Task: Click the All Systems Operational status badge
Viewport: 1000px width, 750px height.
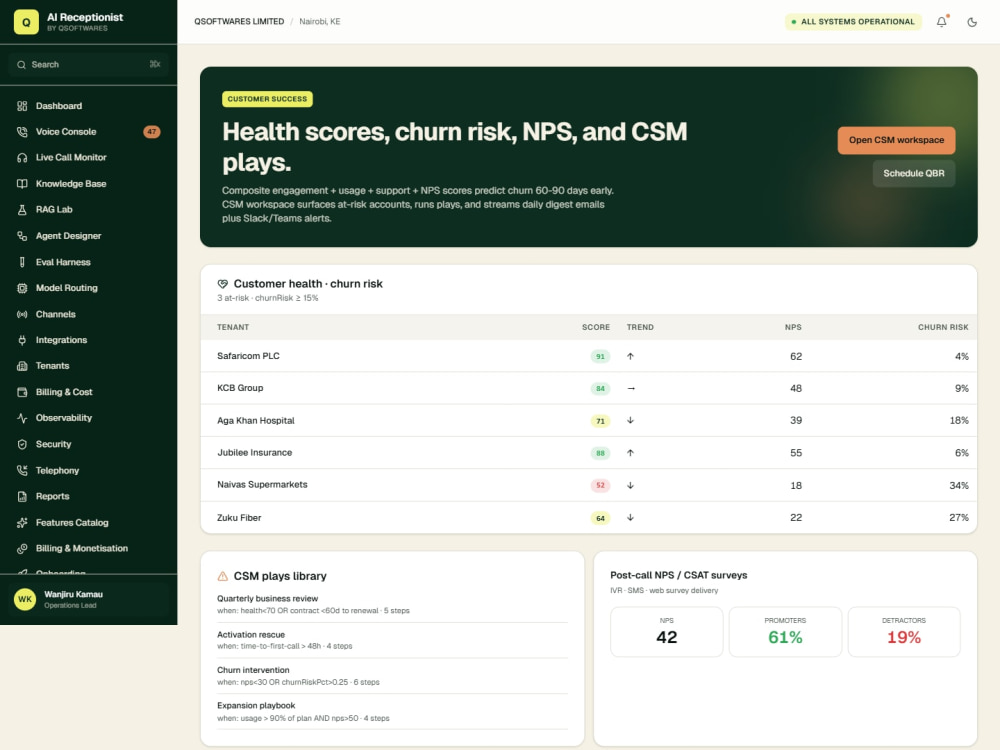Action: click(853, 22)
